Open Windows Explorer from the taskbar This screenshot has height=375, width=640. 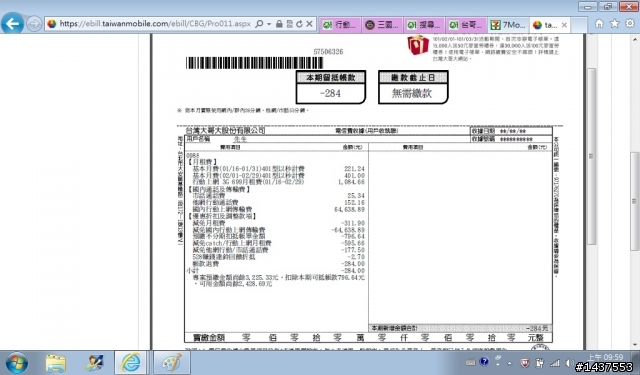pyautogui.click(x=56, y=363)
